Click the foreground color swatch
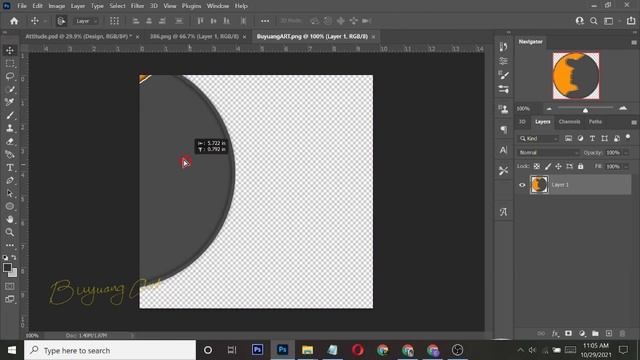The height and width of the screenshot is (360, 640). pyautogui.click(x=7, y=268)
